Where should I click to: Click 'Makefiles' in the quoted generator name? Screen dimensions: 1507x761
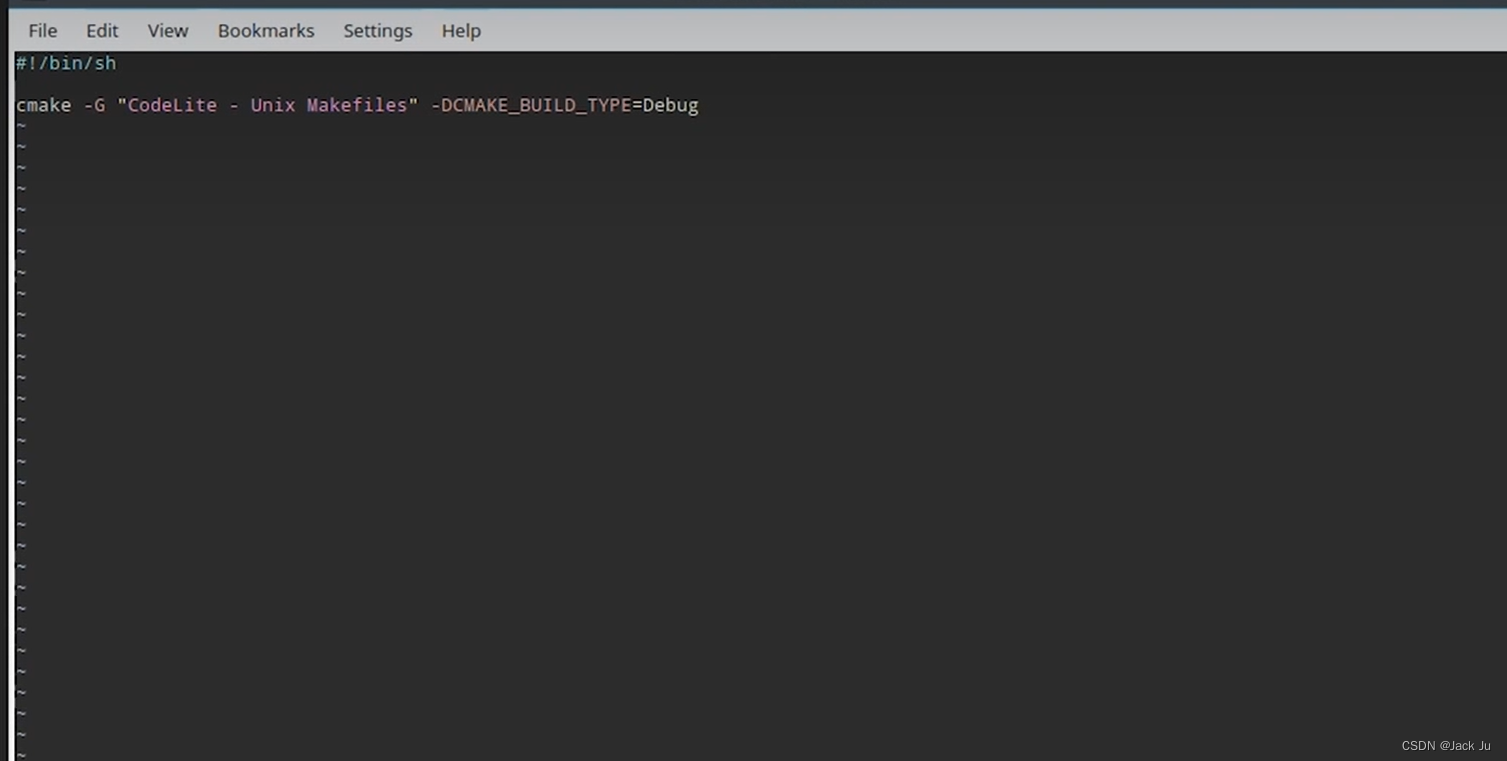pyautogui.click(x=357, y=105)
